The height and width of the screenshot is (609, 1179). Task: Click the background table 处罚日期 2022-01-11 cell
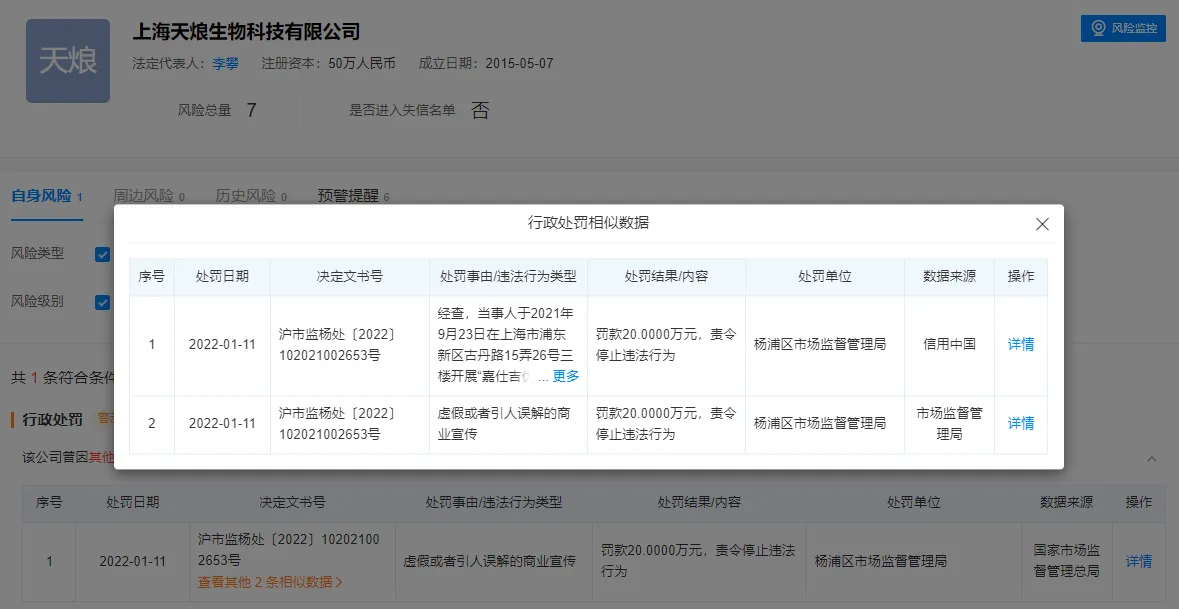click(x=132, y=562)
